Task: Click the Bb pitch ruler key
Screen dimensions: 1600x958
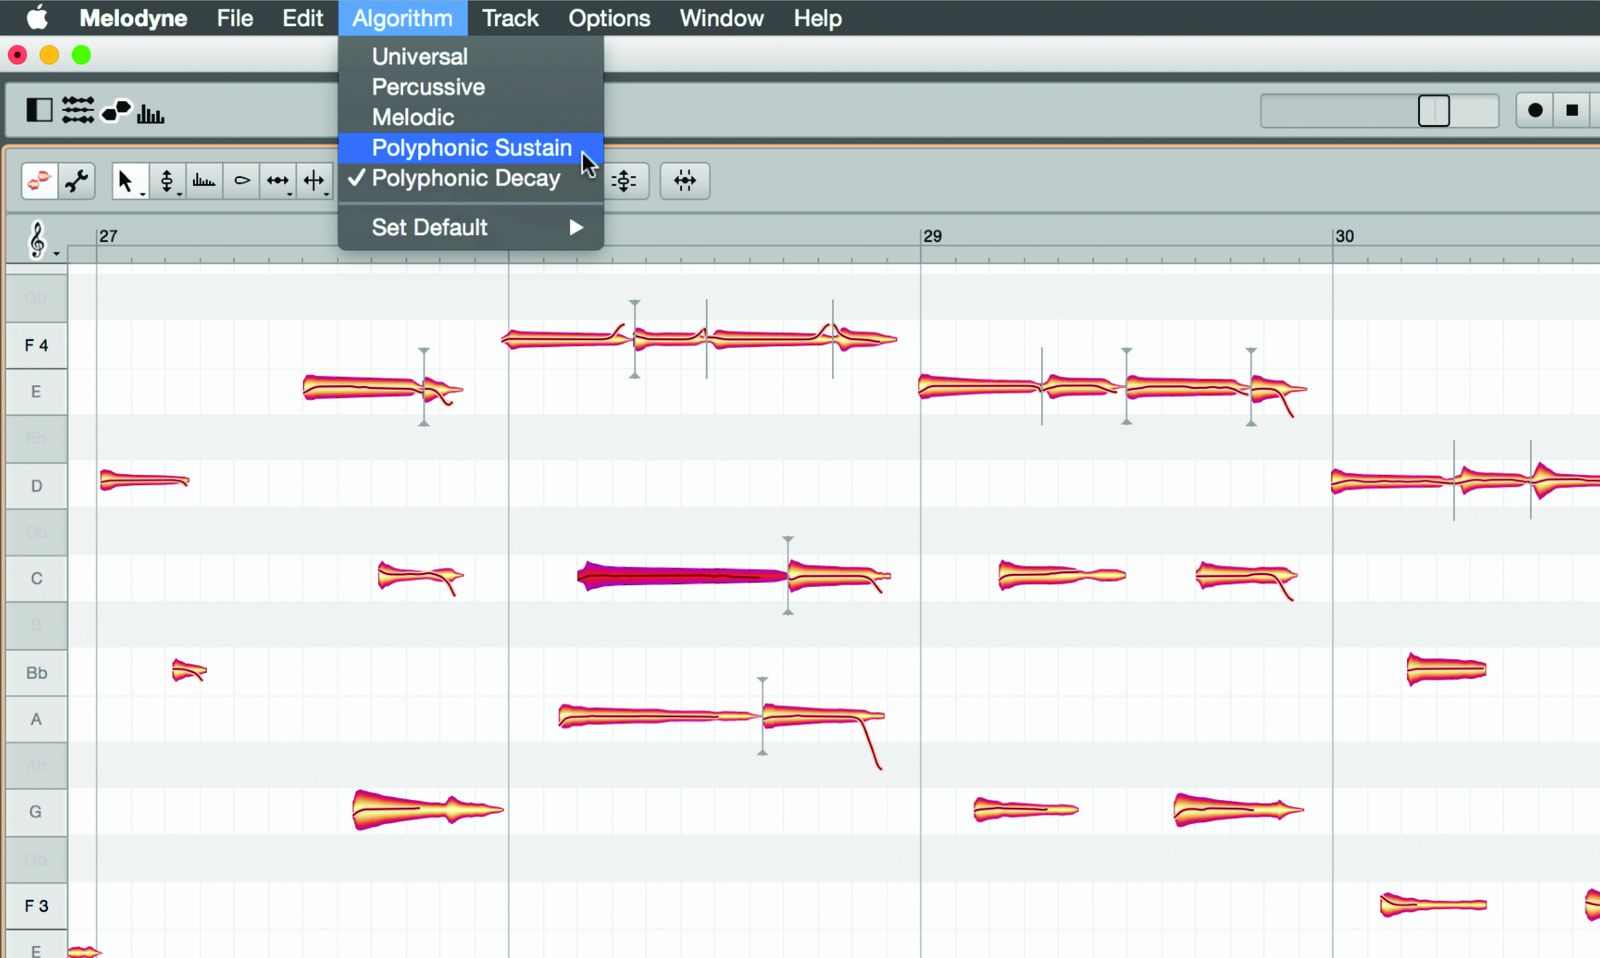Action: click(37, 673)
